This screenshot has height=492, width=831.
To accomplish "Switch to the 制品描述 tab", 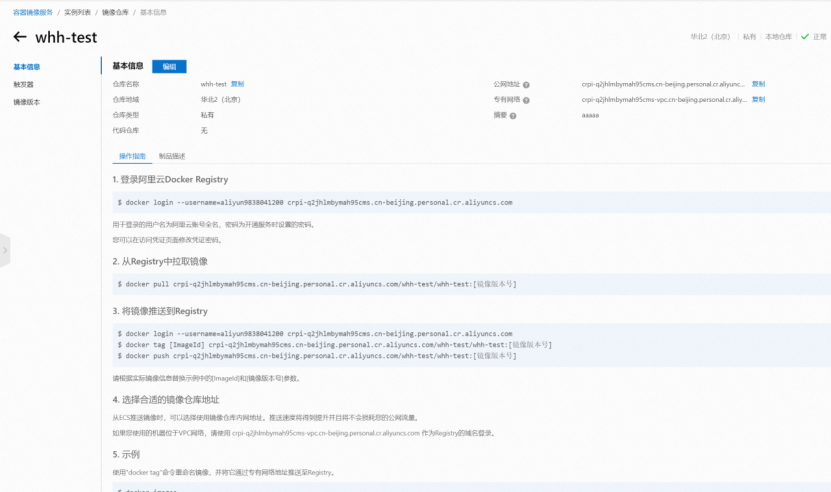I will click(x=172, y=156).
